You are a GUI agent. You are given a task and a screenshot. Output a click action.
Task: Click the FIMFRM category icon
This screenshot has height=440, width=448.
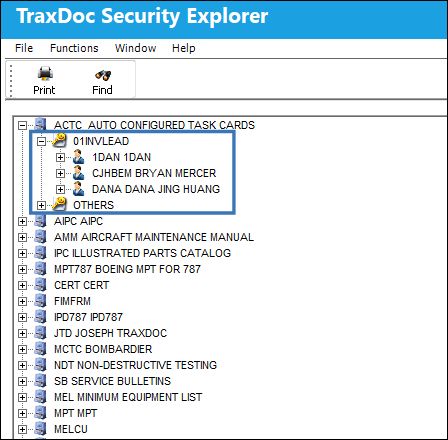tap(40, 300)
